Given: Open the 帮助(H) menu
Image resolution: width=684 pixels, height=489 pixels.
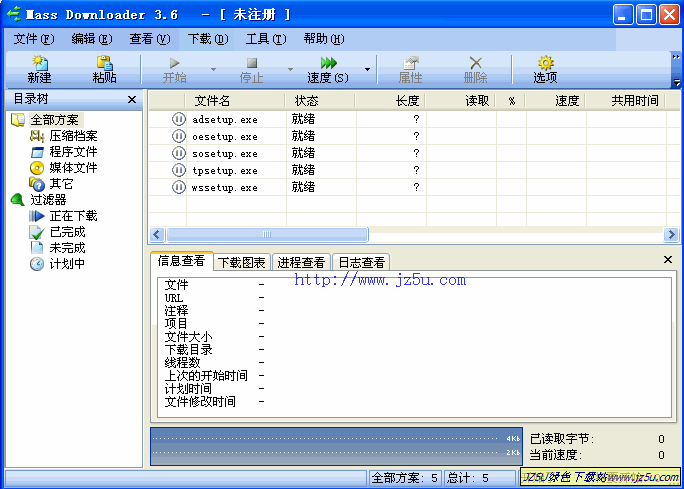Looking at the screenshot, I should click(324, 39).
